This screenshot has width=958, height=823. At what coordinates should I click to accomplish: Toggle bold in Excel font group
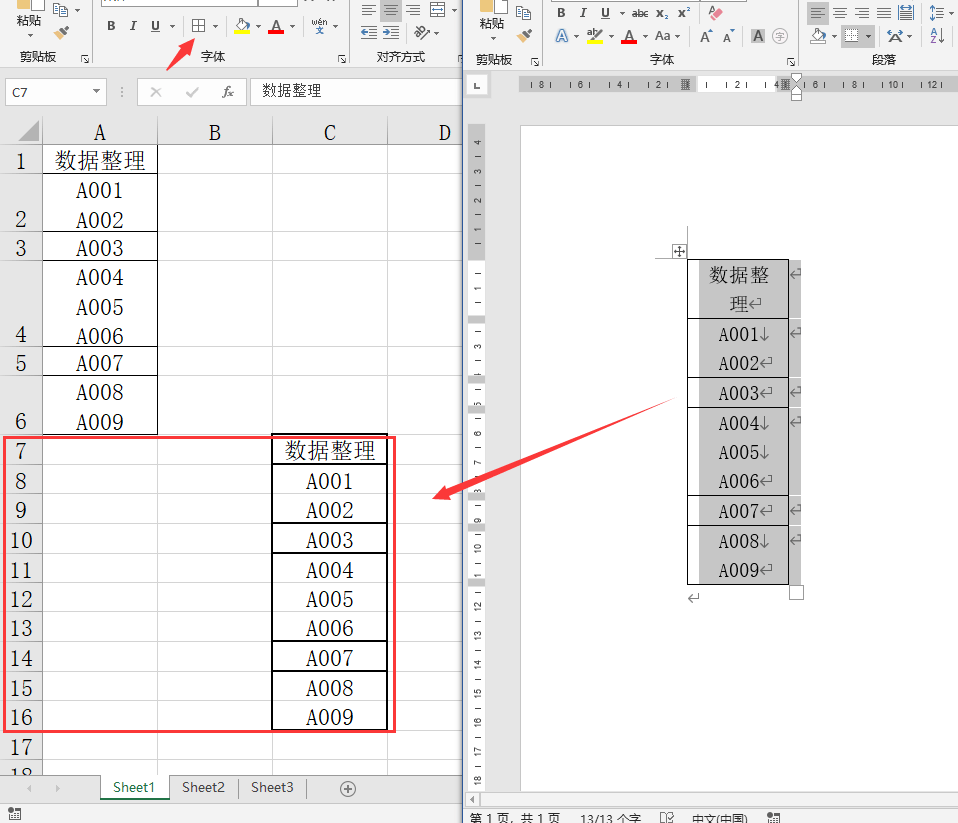pos(111,26)
